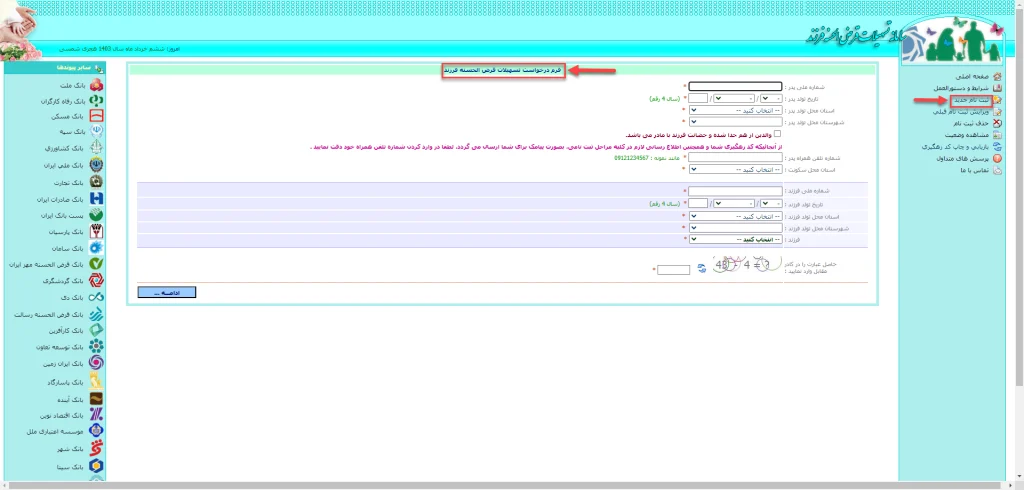
Task: Click the FAQ question mark icon
Action: point(997,158)
